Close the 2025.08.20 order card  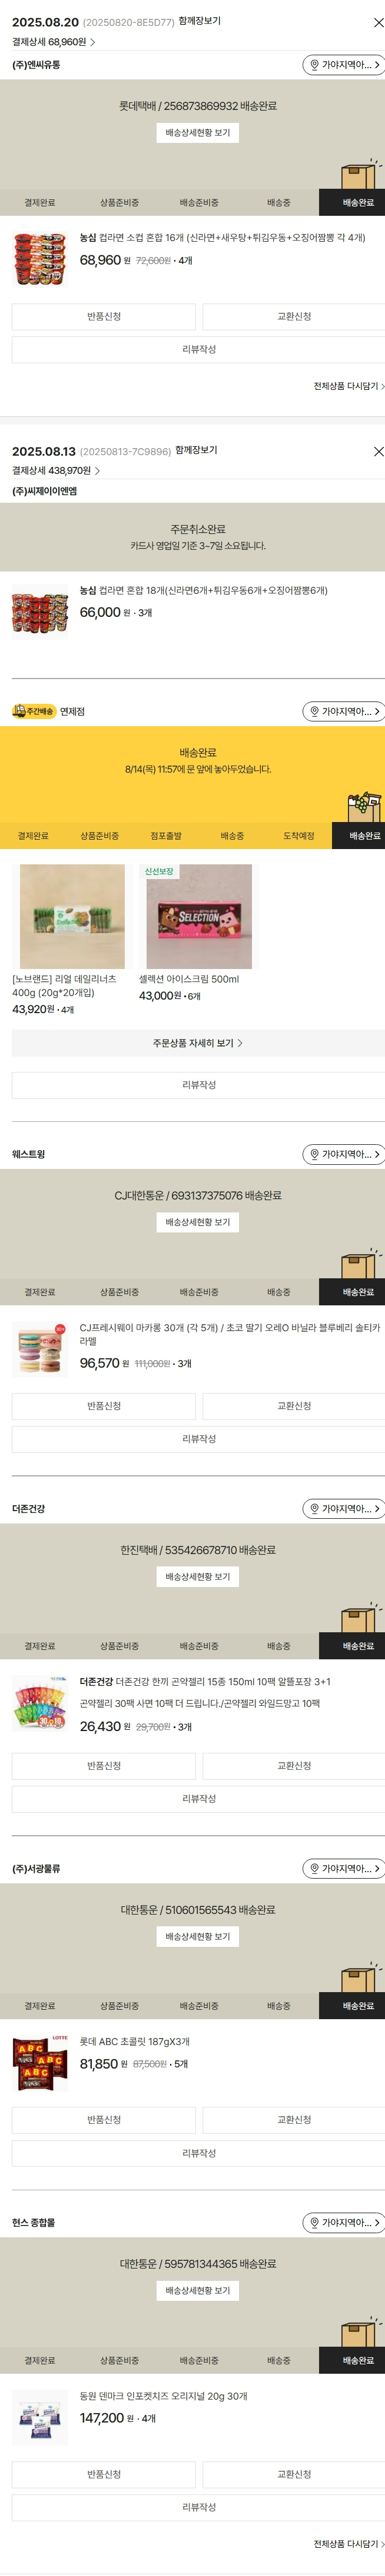coord(378,23)
